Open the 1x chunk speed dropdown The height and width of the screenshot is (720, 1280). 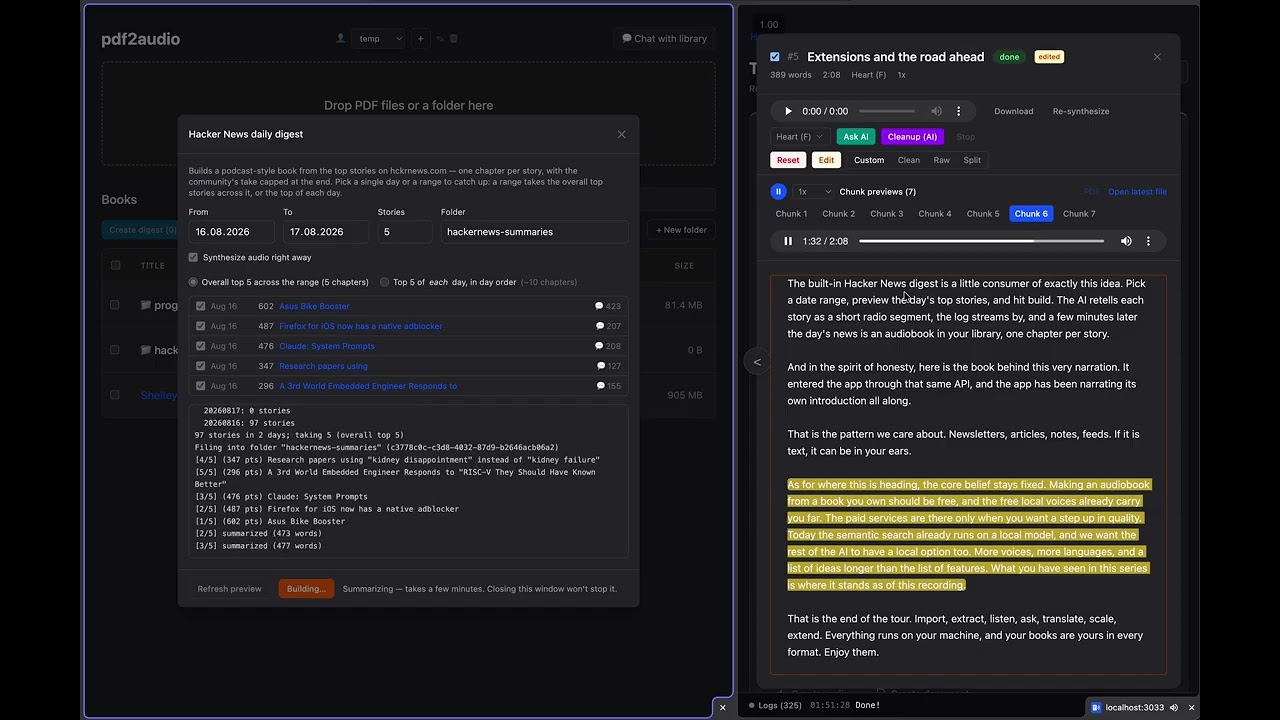[x=812, y=191]
